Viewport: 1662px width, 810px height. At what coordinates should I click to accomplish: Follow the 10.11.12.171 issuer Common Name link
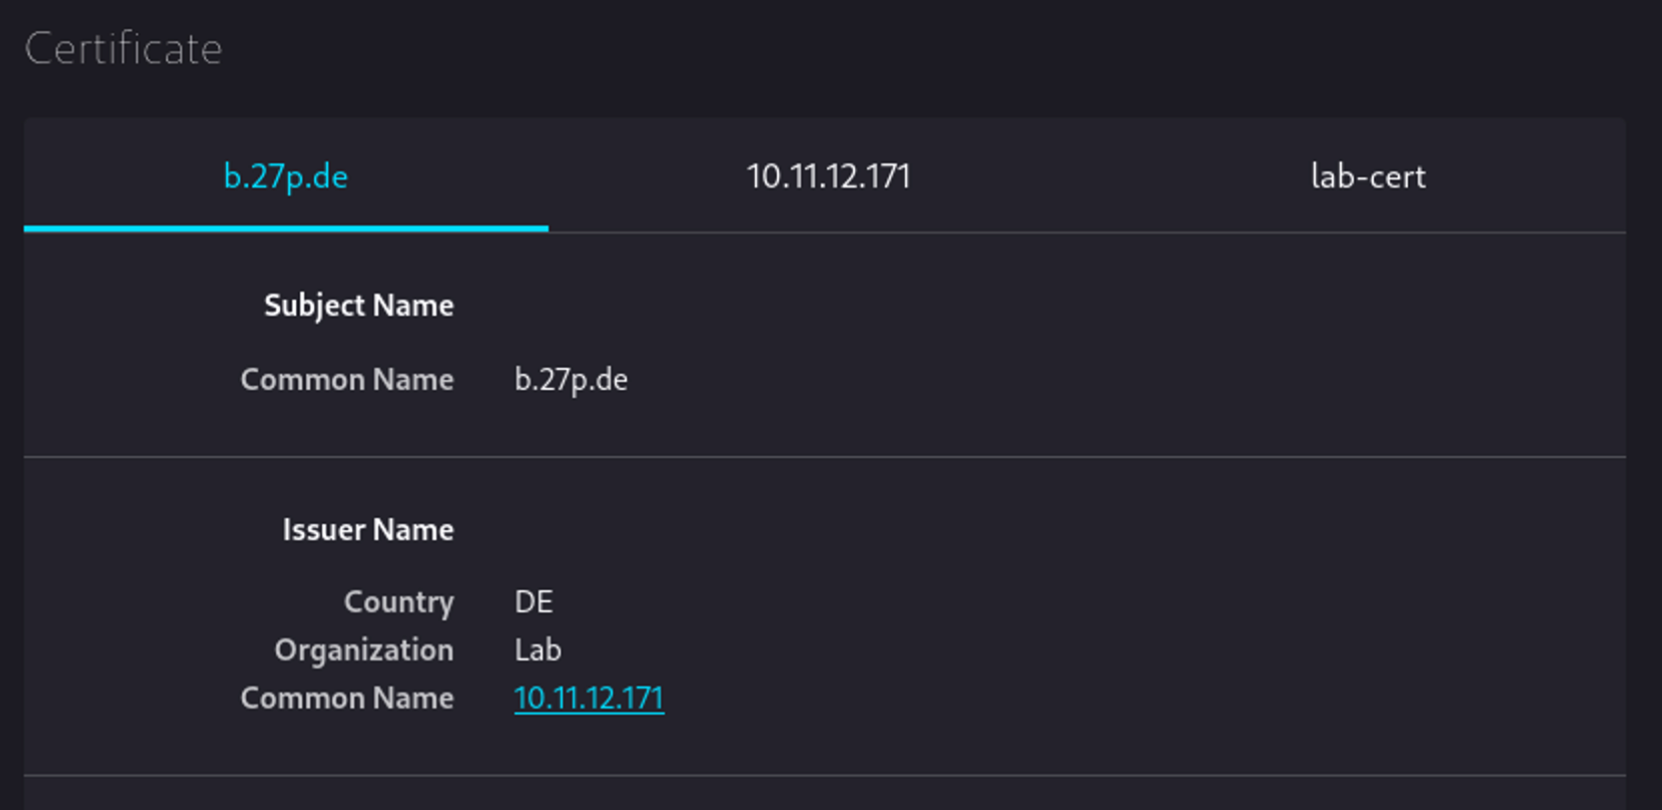pos(588,698)
